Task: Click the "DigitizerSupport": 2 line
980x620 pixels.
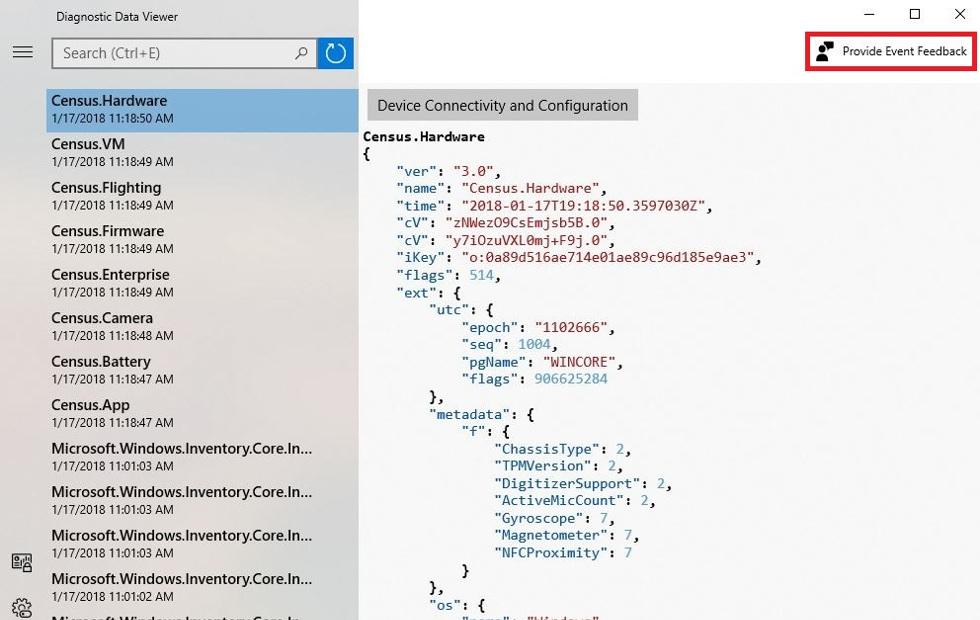Action: (x=582, y=483)
